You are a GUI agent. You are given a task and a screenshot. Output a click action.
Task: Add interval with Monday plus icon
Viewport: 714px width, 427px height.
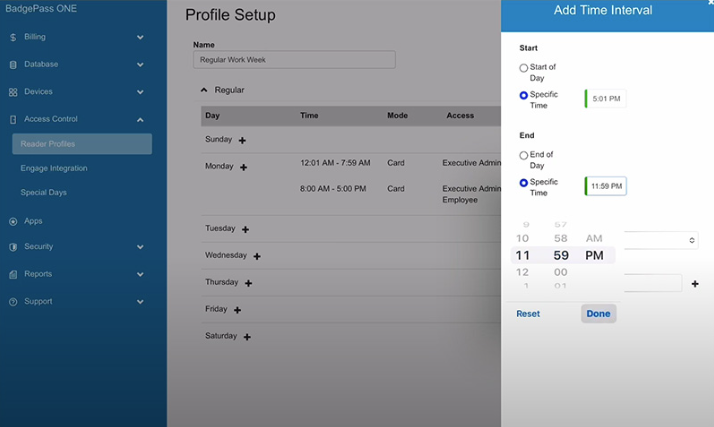[x=243, y=167]
